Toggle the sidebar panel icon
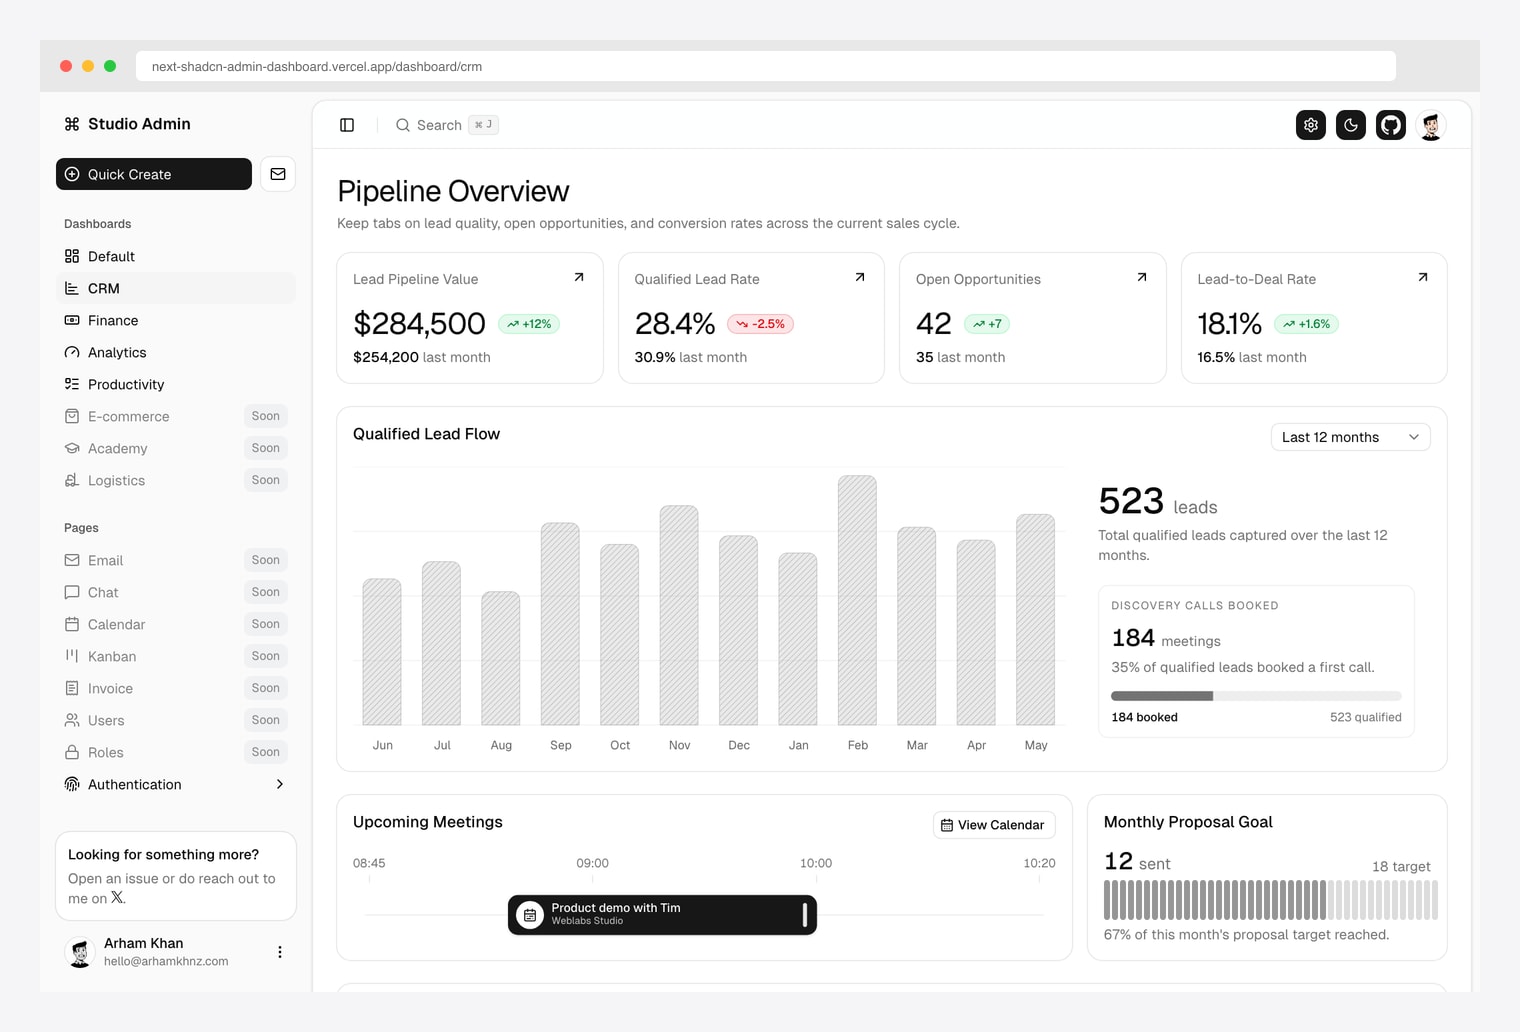The height and width of the screenshot is (1032, 1520). point(347,125)
